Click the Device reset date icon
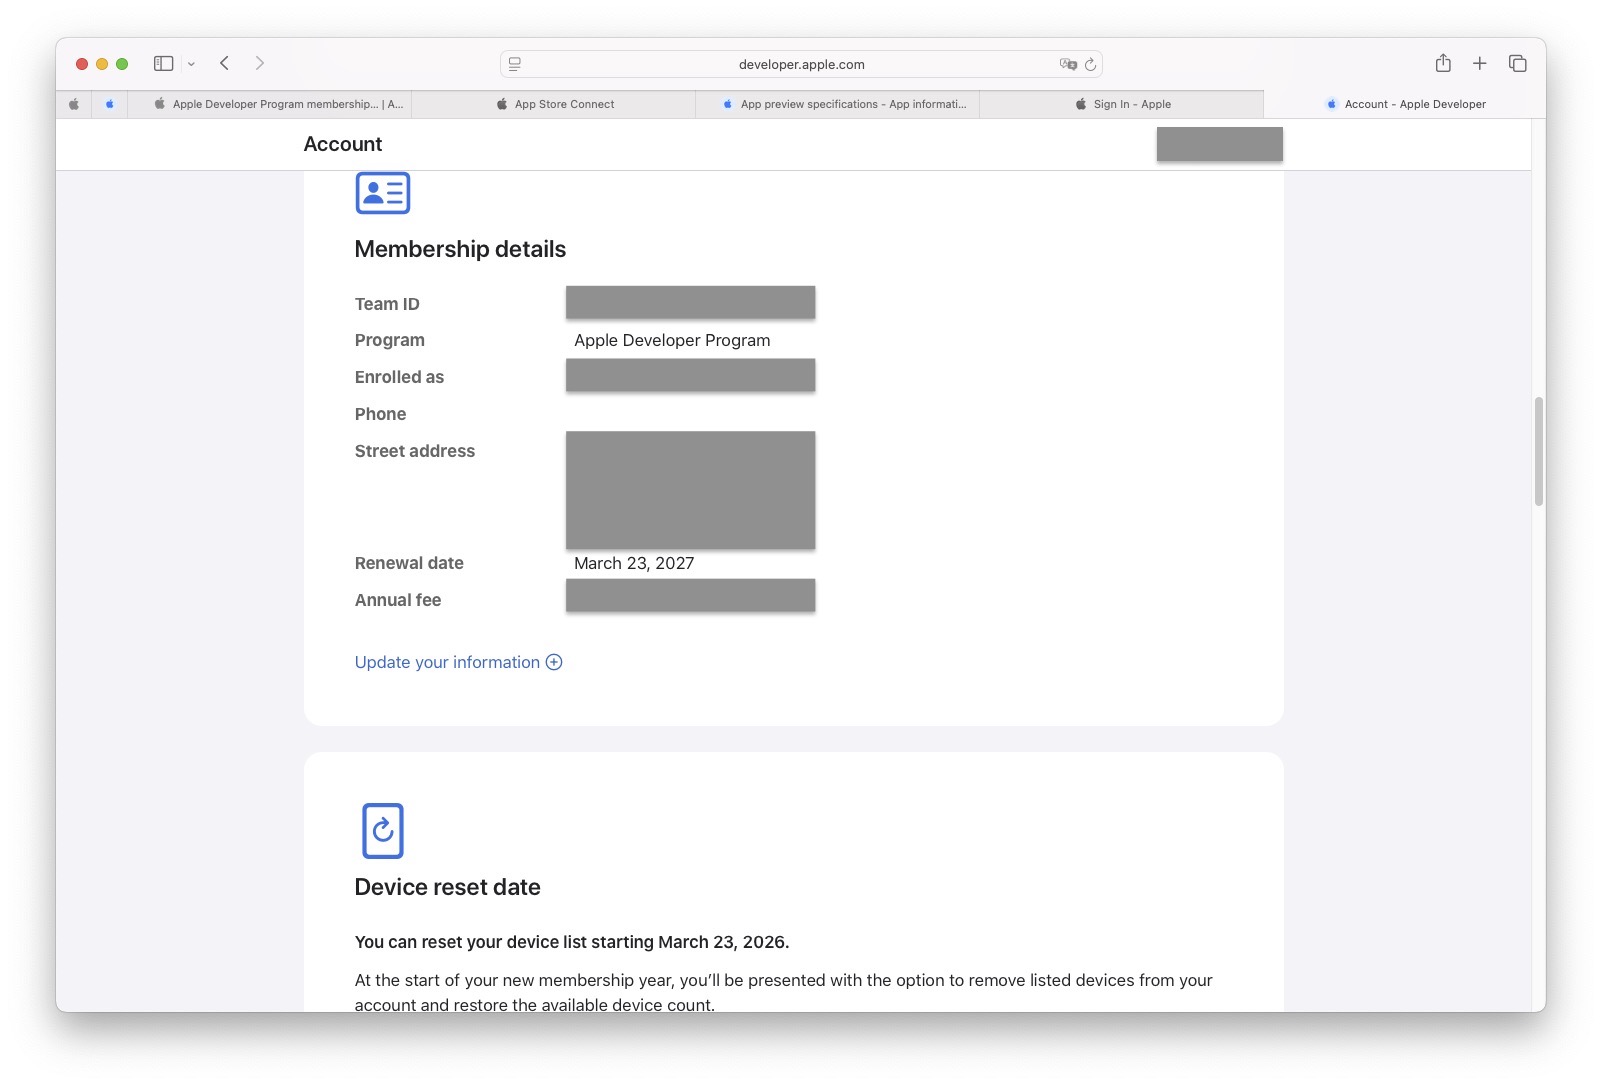 pyautogui.click(x=383, y=831)
